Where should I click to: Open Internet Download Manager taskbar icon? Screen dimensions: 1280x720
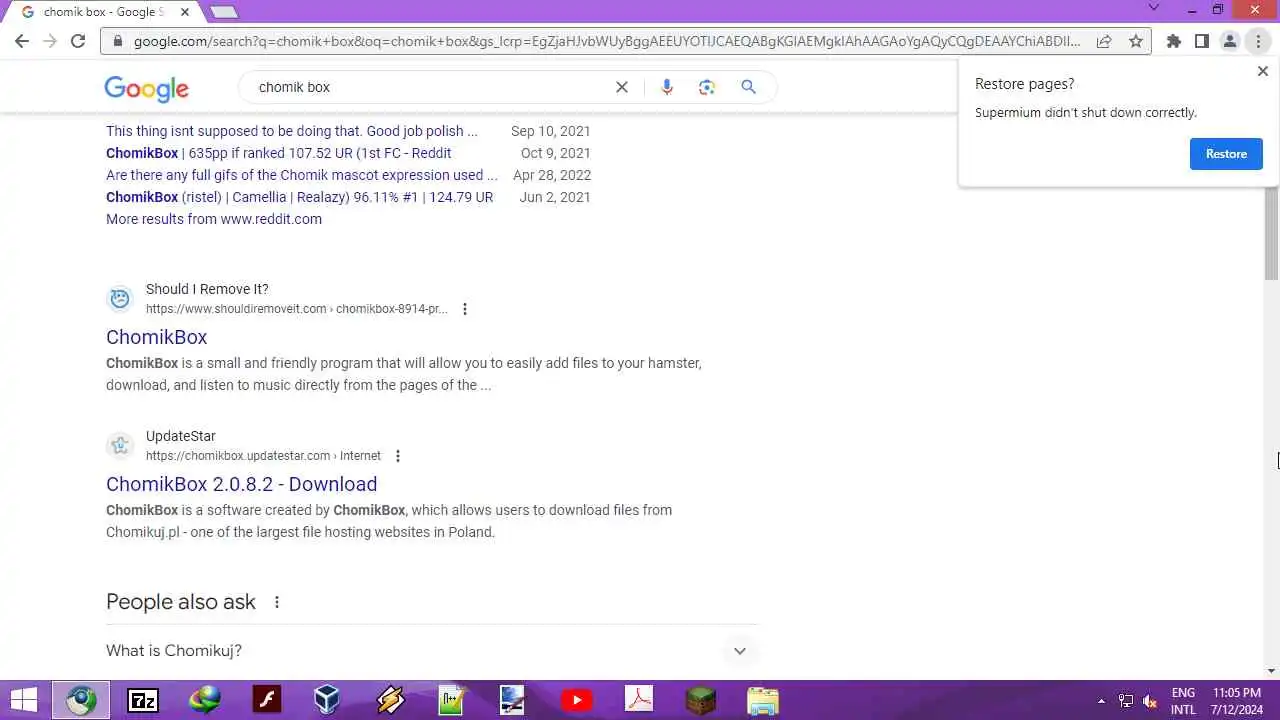click(205, 700)
